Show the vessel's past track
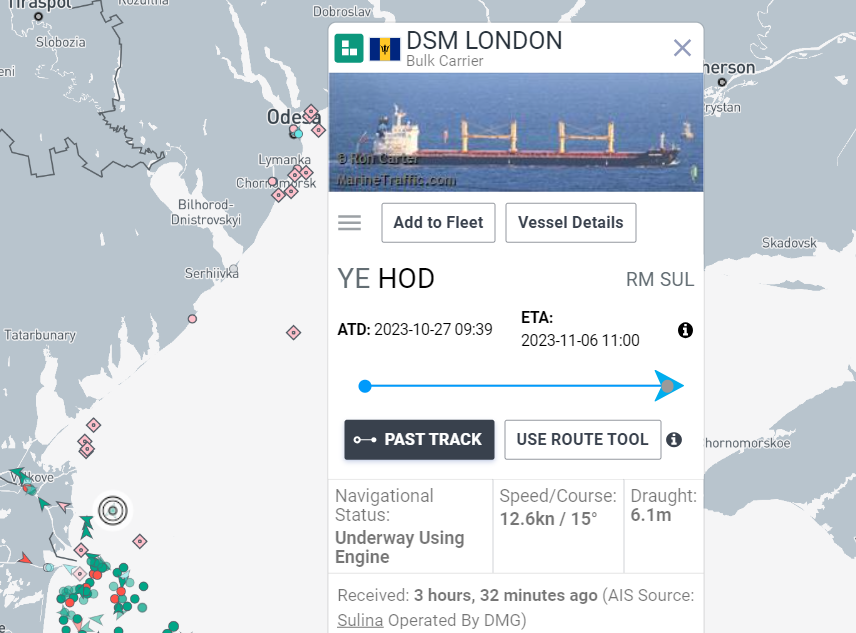 click(419, 439)
